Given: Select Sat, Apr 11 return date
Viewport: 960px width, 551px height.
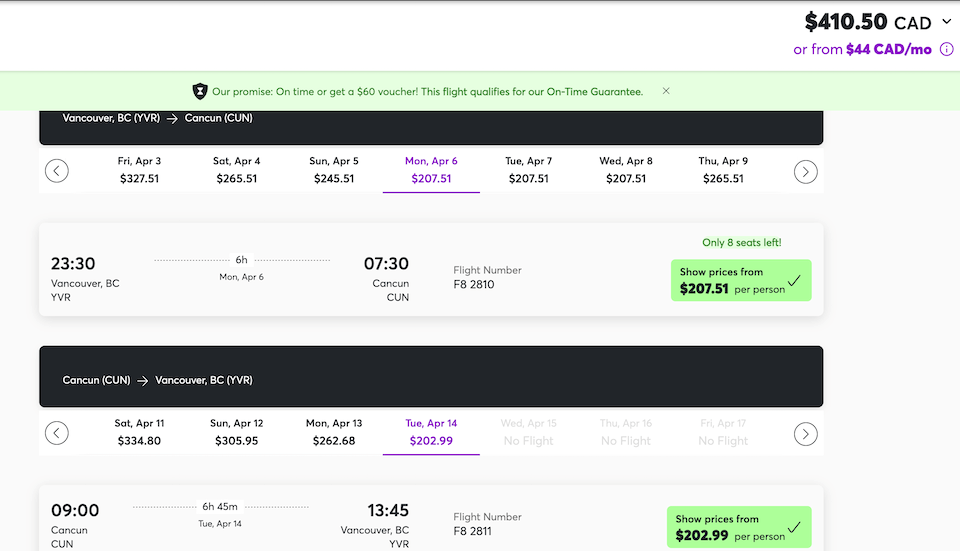Looking at the screenshot, I should pos(139,432).
